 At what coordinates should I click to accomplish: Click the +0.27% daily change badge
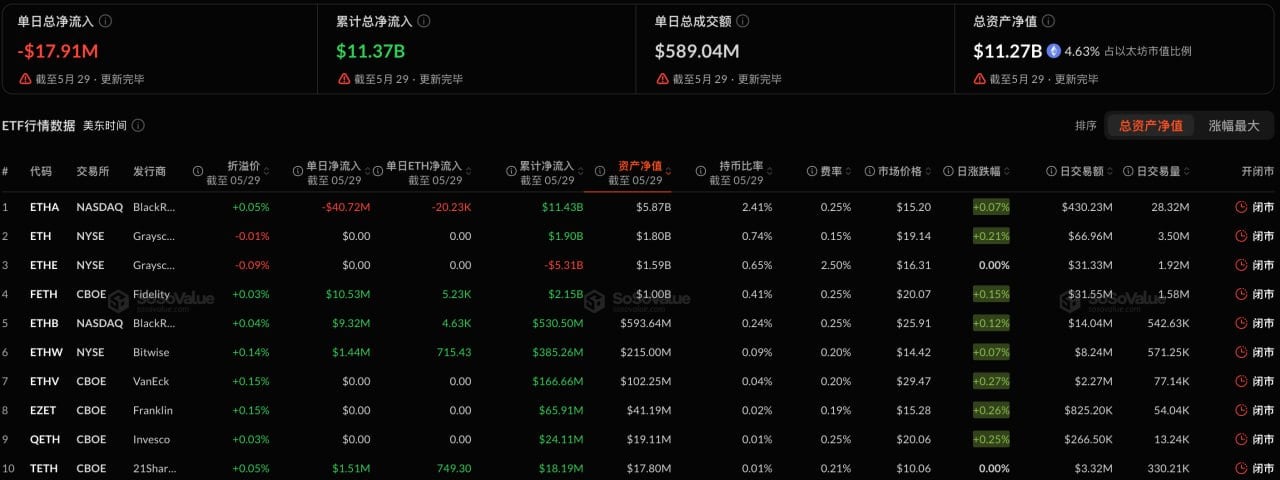click(x=991, y=381)
